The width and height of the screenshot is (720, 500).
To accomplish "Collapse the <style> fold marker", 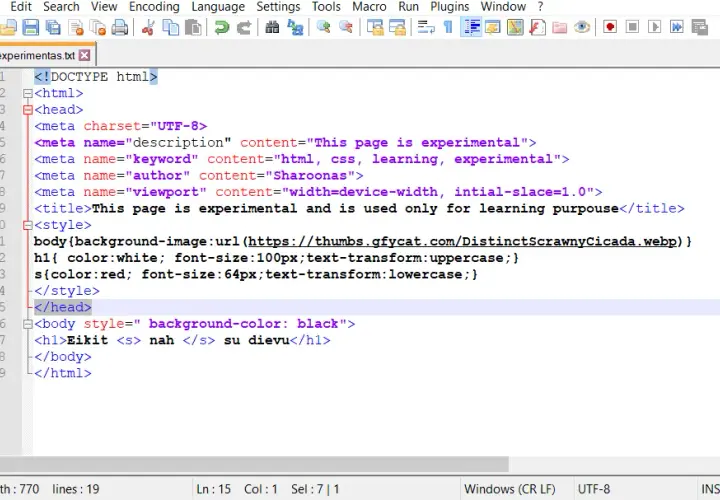I will coord(28,225).
